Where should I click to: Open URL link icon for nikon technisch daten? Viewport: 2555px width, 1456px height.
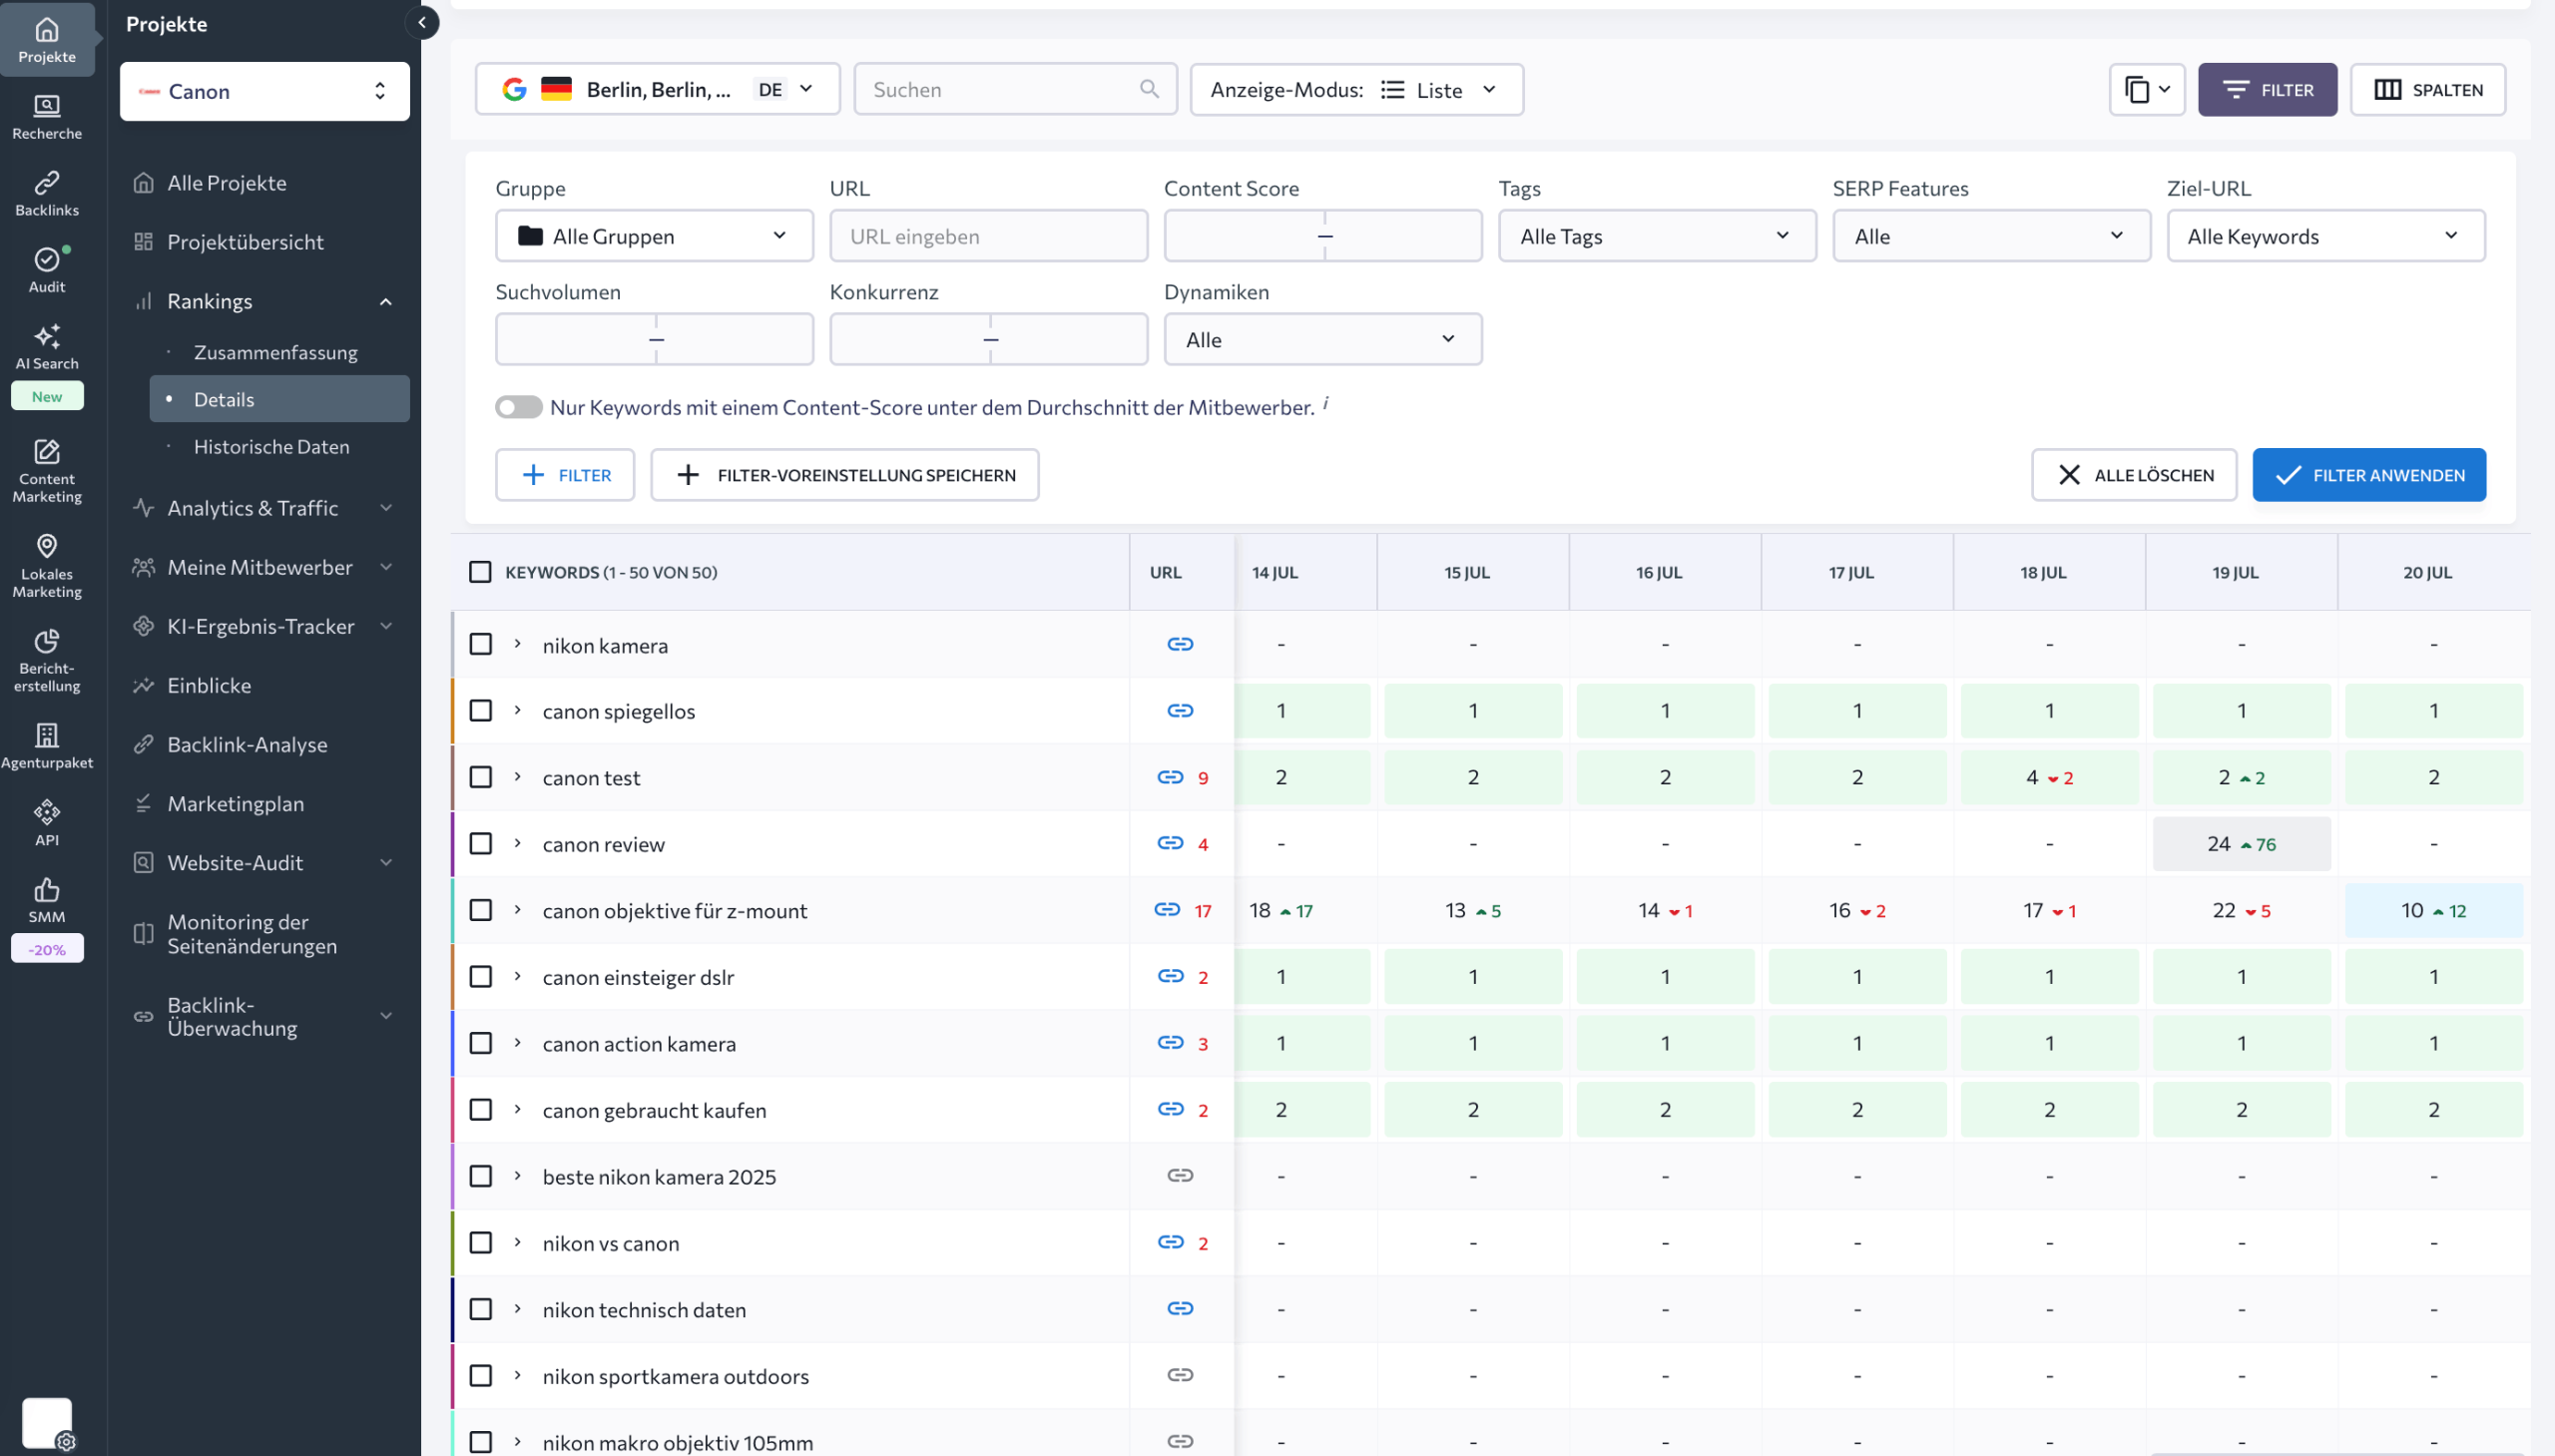(x=1180, y=1309)
